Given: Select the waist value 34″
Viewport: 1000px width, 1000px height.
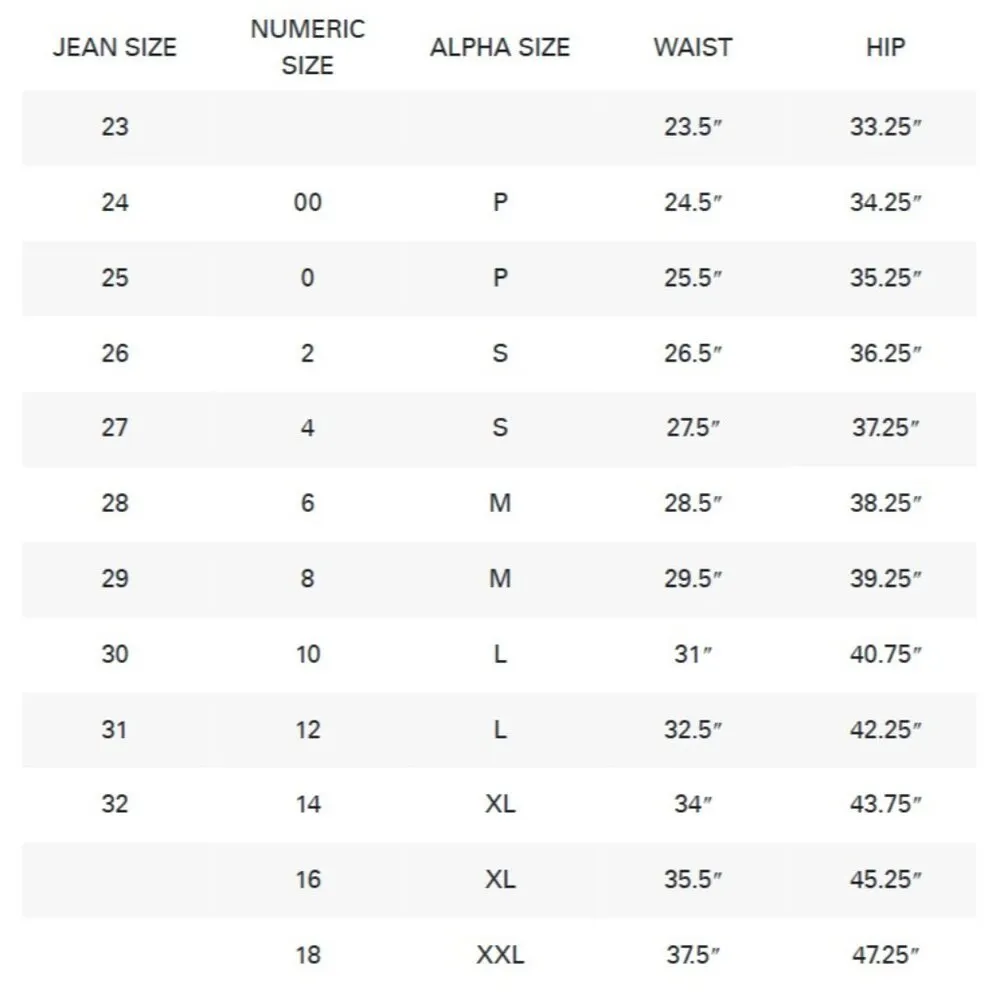Looking at the screenshot, I should [692, 804].
